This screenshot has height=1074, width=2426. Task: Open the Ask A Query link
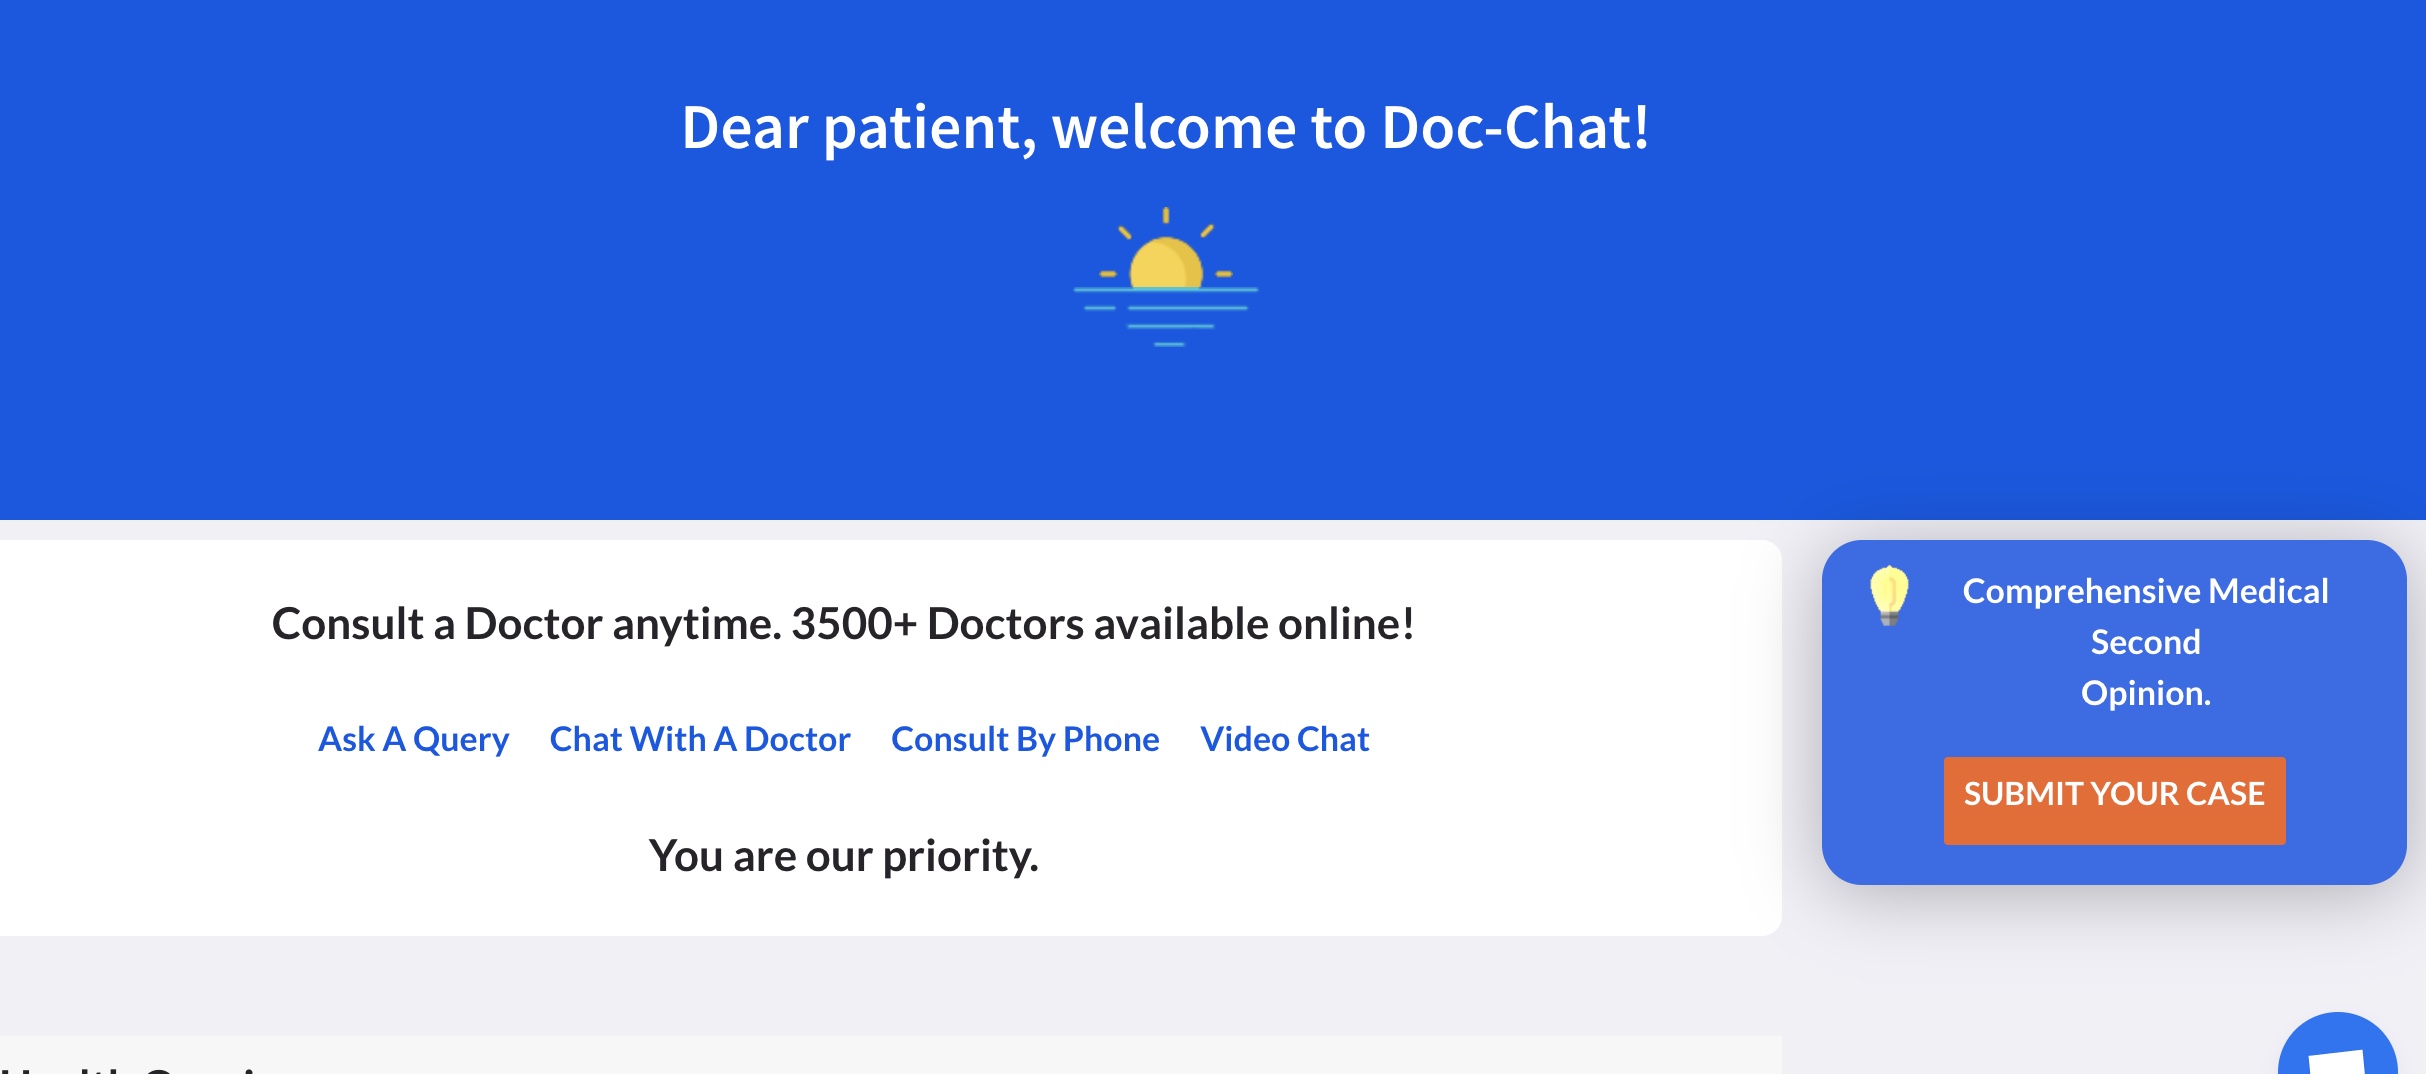tap(413, 739)
